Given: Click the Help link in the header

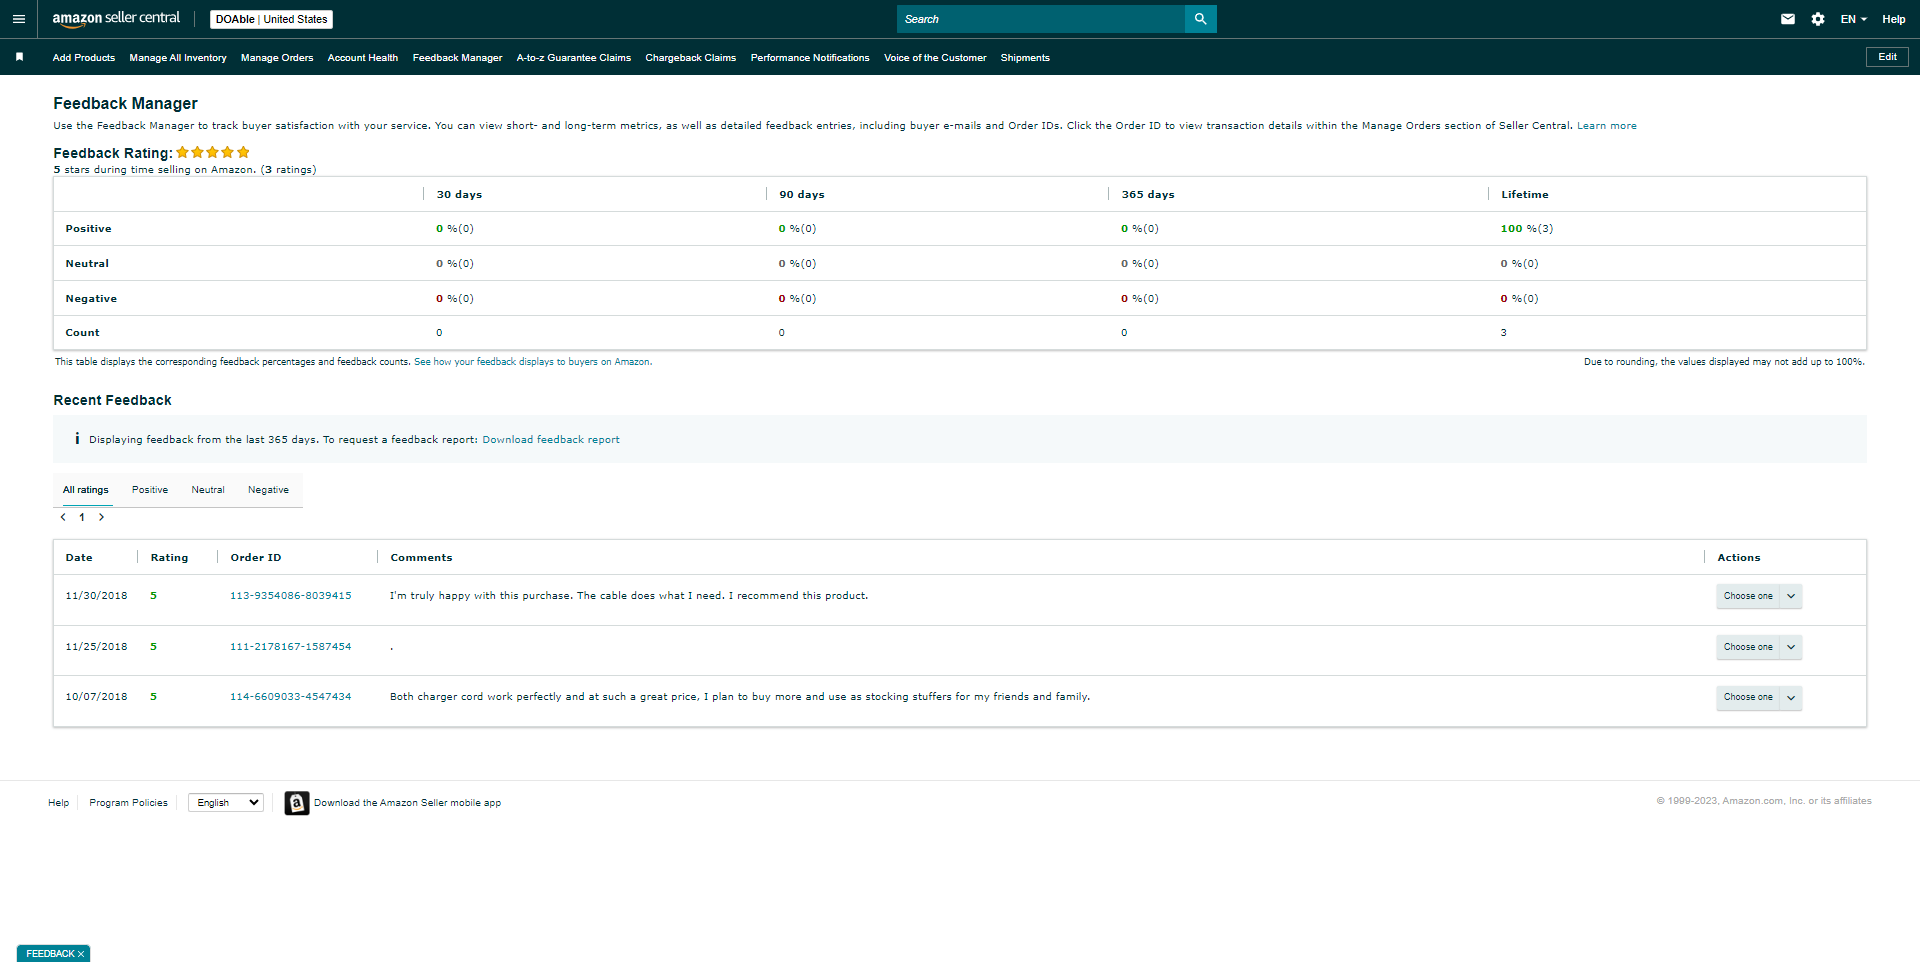Looking at the screenshot, I should click(1894, 19).
